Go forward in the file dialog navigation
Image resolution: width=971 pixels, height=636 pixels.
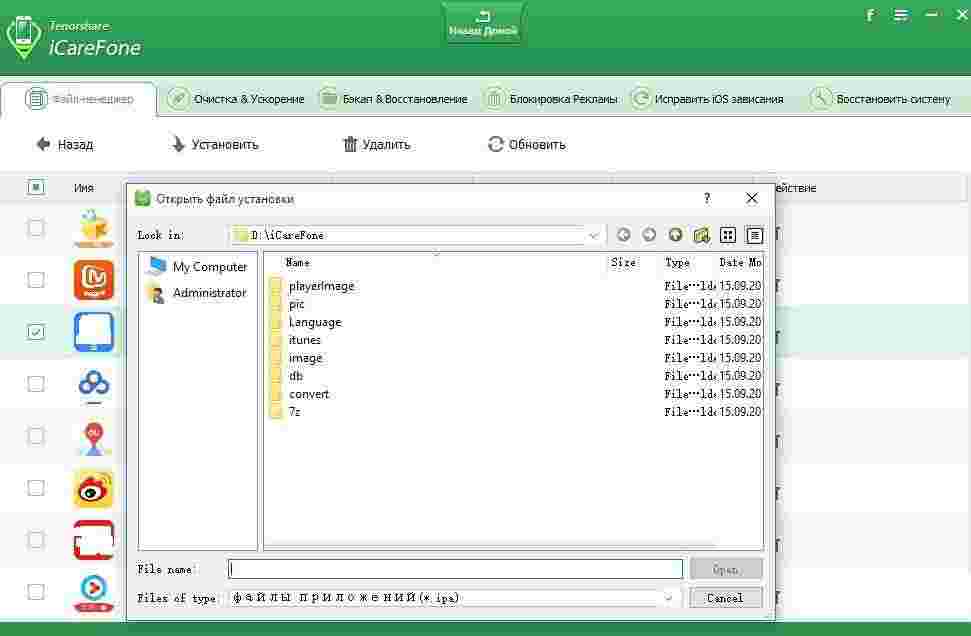pyautogui.click(x=649, y=235)
